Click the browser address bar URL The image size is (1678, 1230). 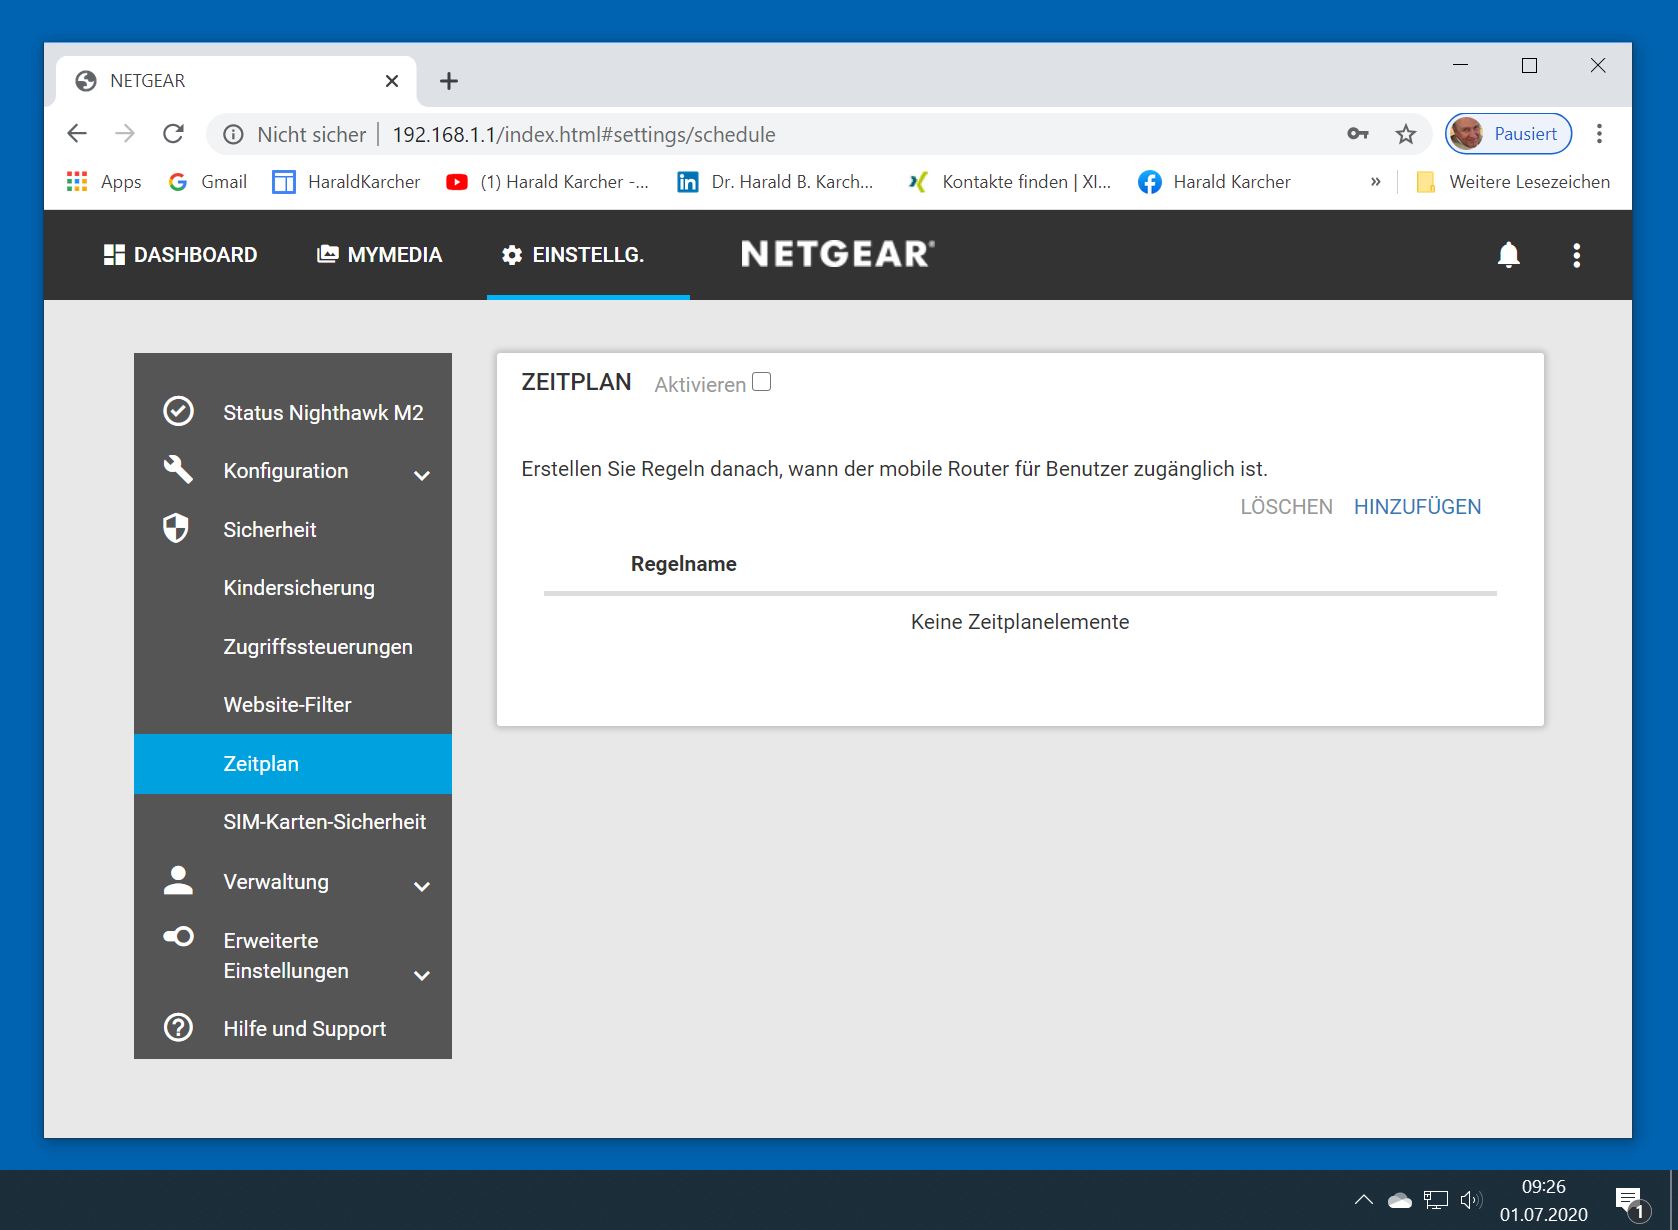tap(583, 135)
